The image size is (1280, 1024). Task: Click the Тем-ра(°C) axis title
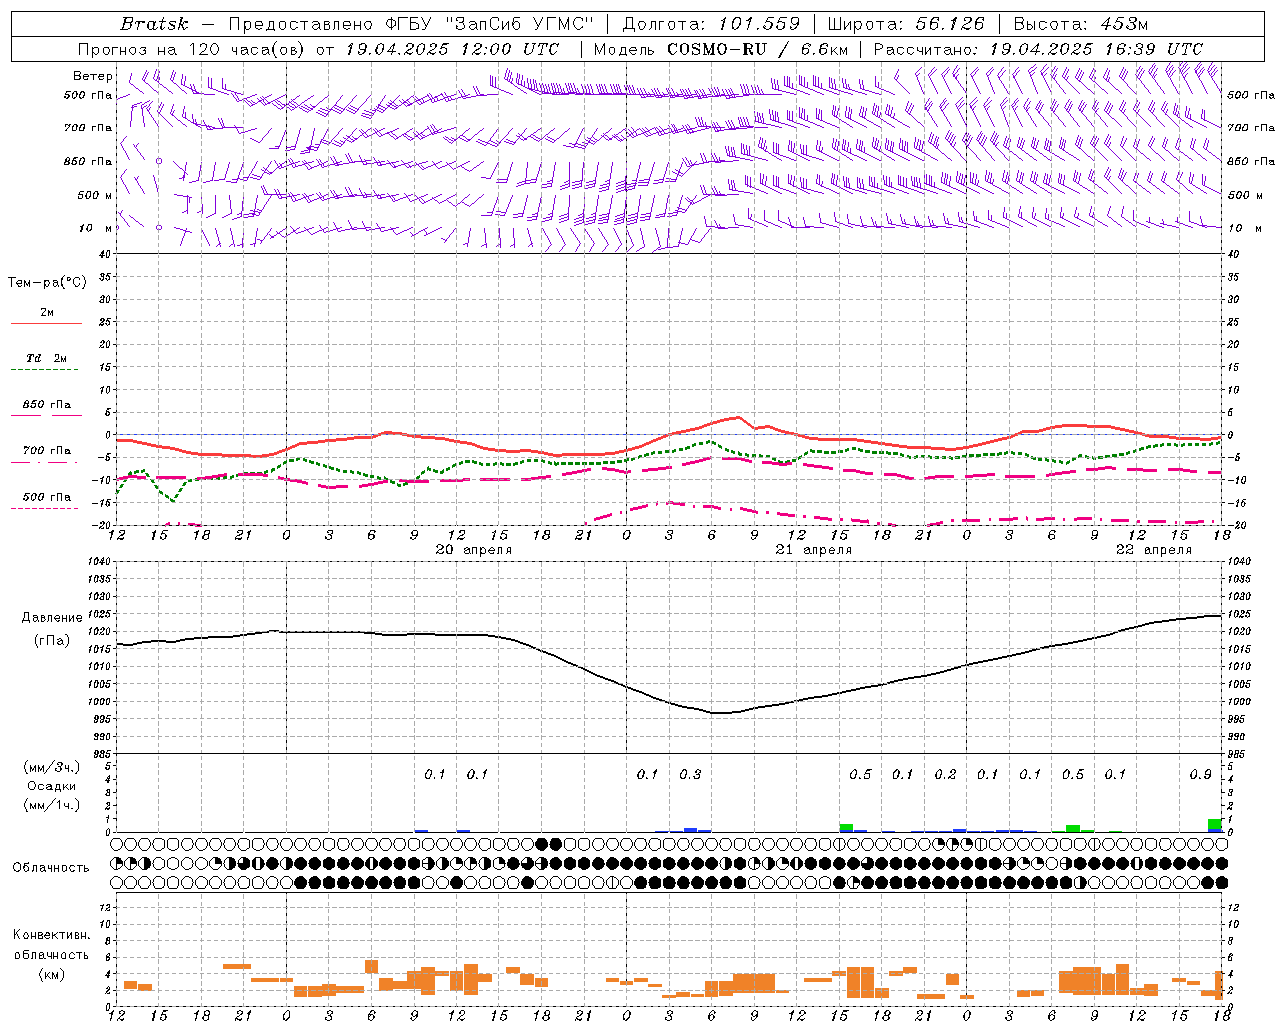click(47, 283)
